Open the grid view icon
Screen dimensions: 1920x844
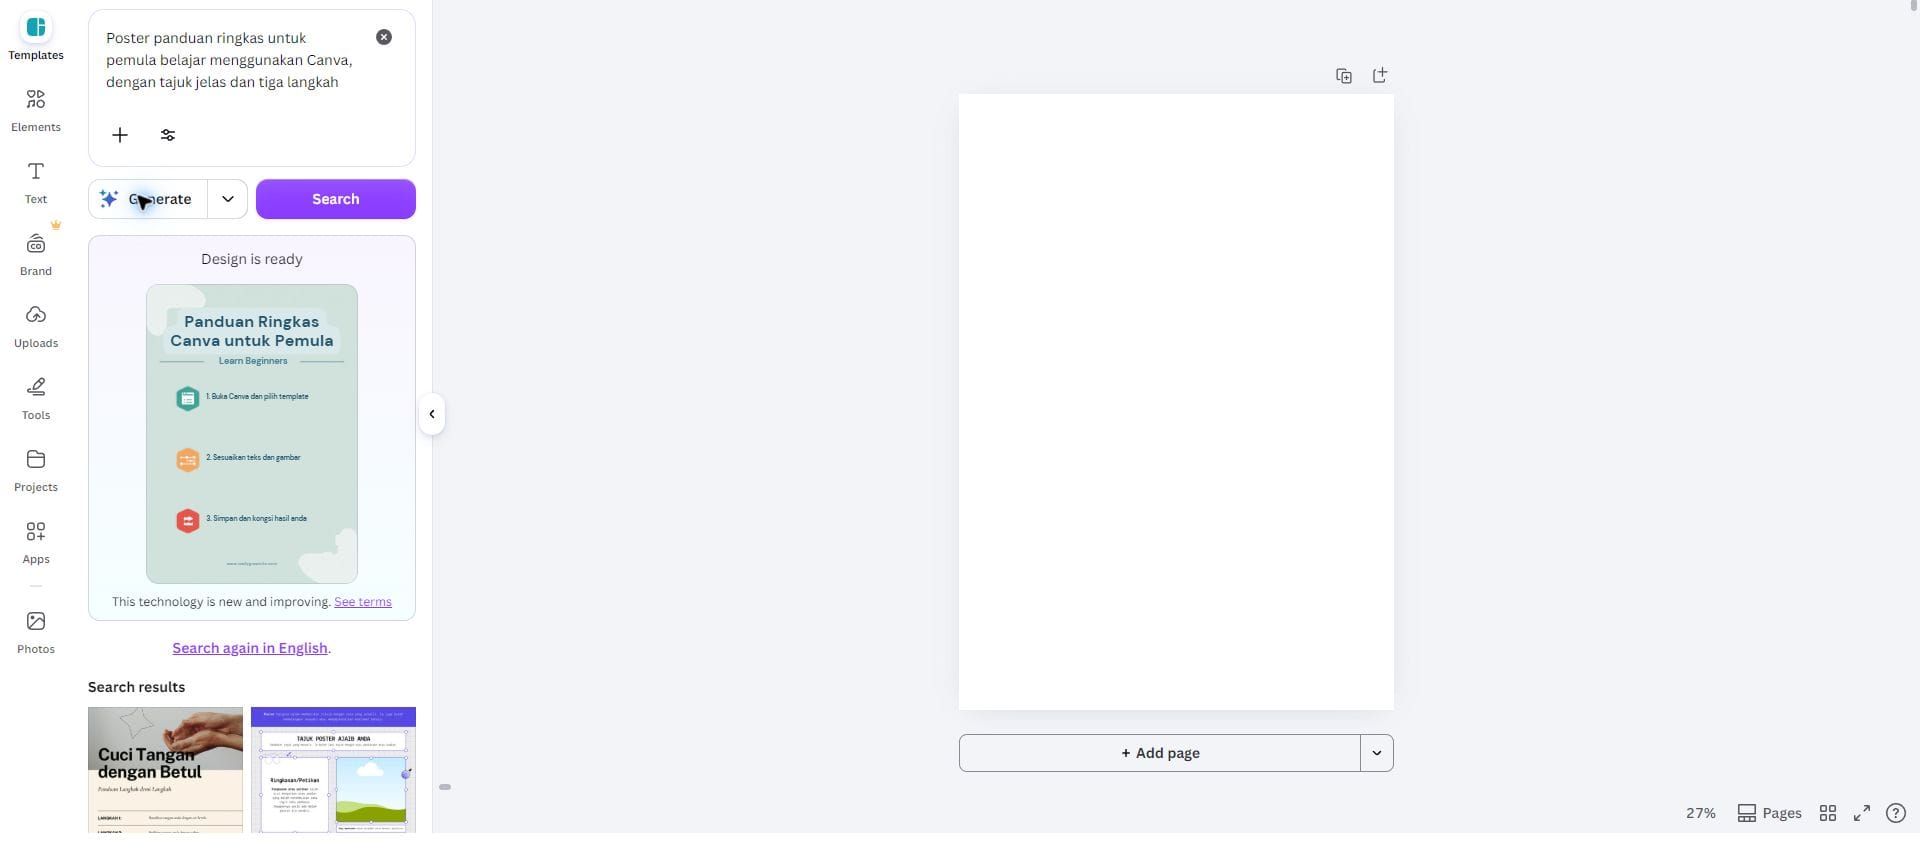[1828, 813]
